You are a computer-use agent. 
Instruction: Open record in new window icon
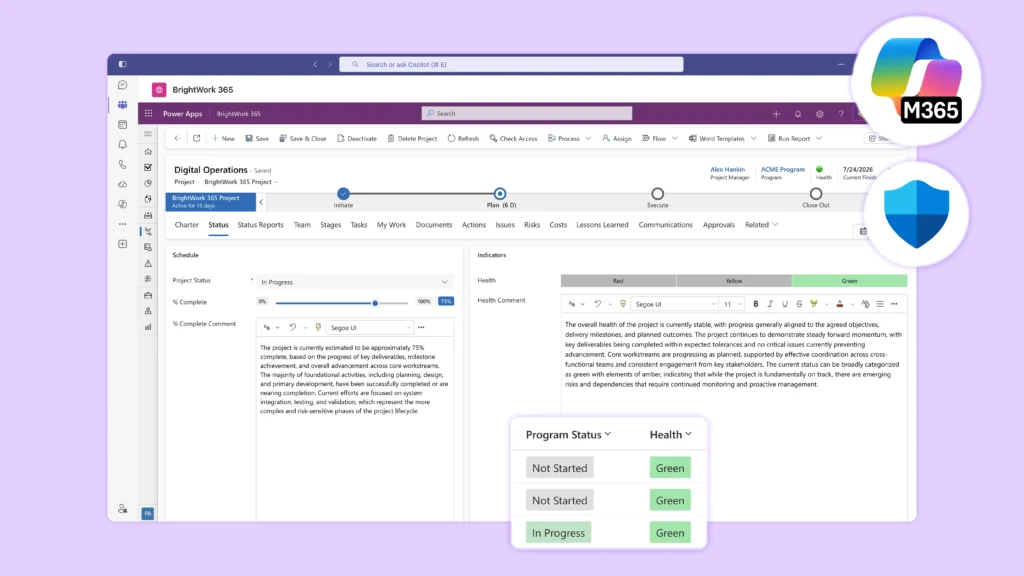coord(197,138)
